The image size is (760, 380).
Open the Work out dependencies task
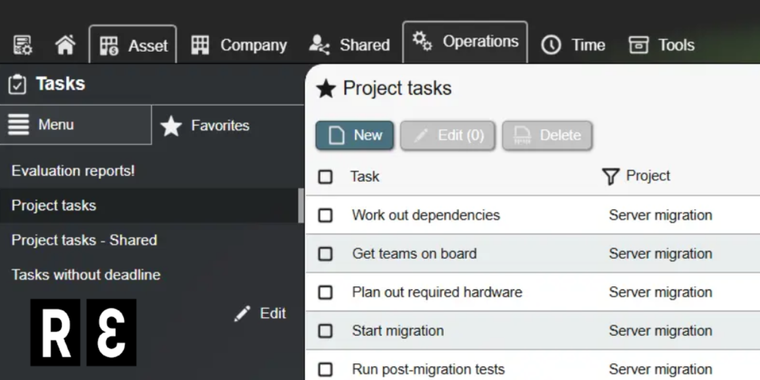[x=426, y=215]
